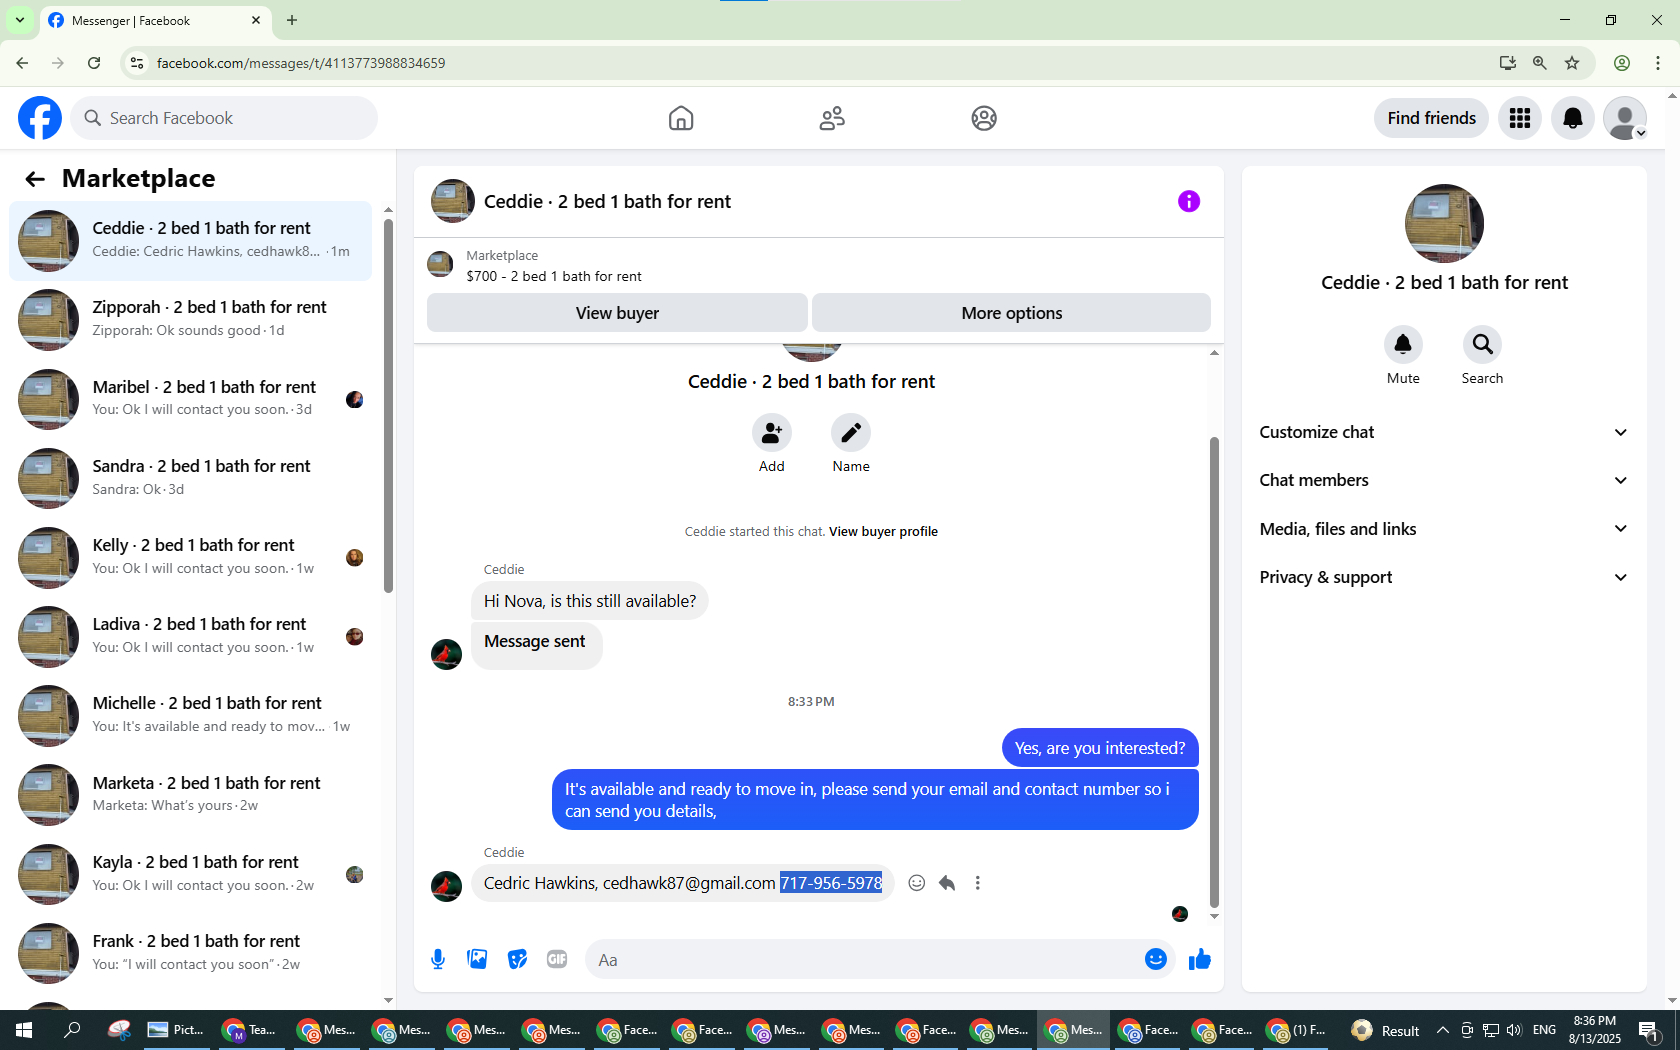Open the browser tab search dropdown

(x=20, y=20)
